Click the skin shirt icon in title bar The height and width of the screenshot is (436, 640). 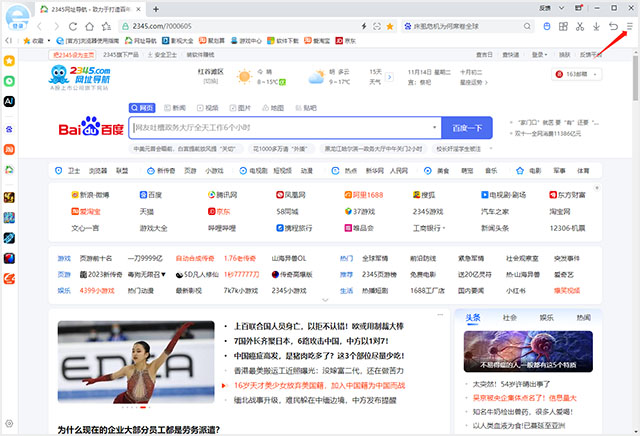[x=579, y=8]
